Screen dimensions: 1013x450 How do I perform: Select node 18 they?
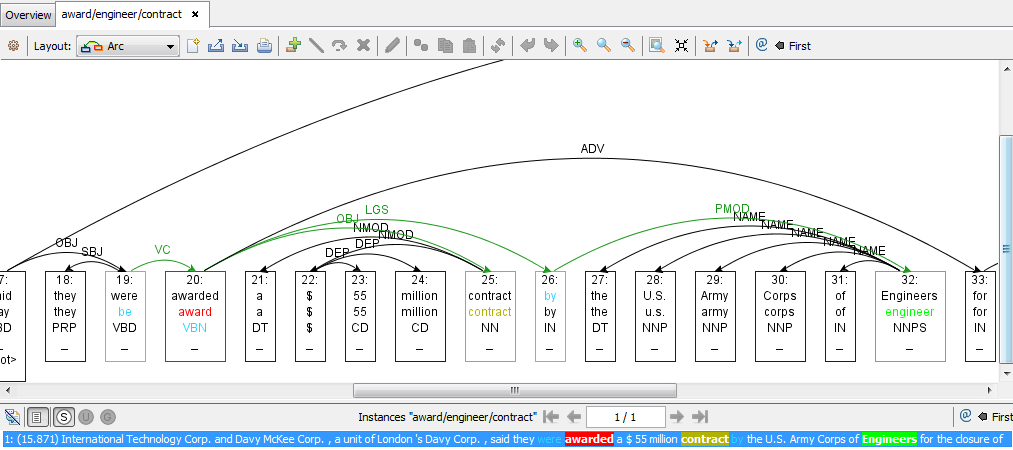(65, 316)
